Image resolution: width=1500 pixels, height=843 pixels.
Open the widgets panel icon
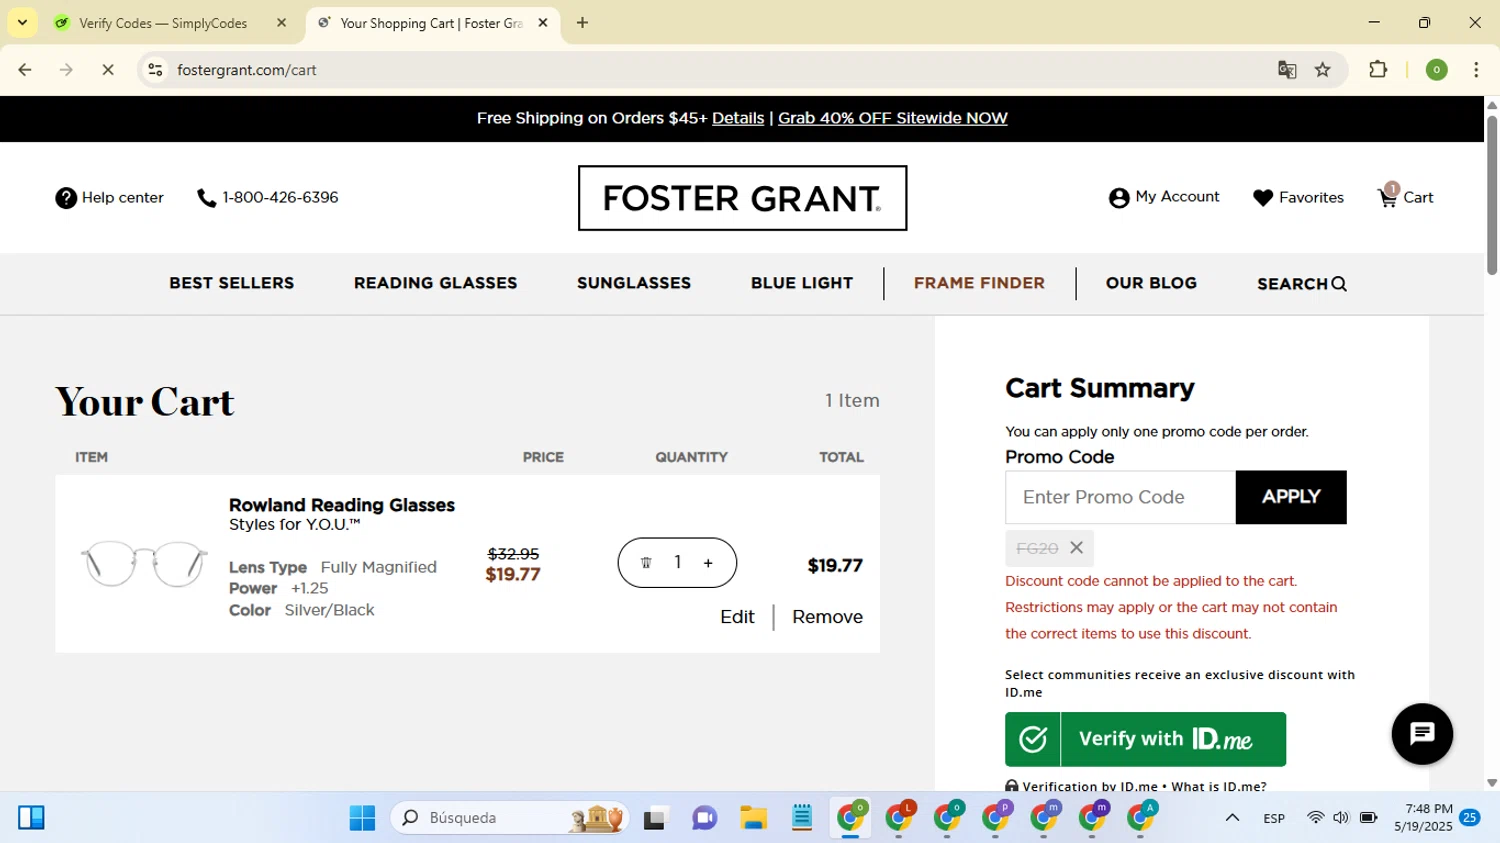[31, 818]
